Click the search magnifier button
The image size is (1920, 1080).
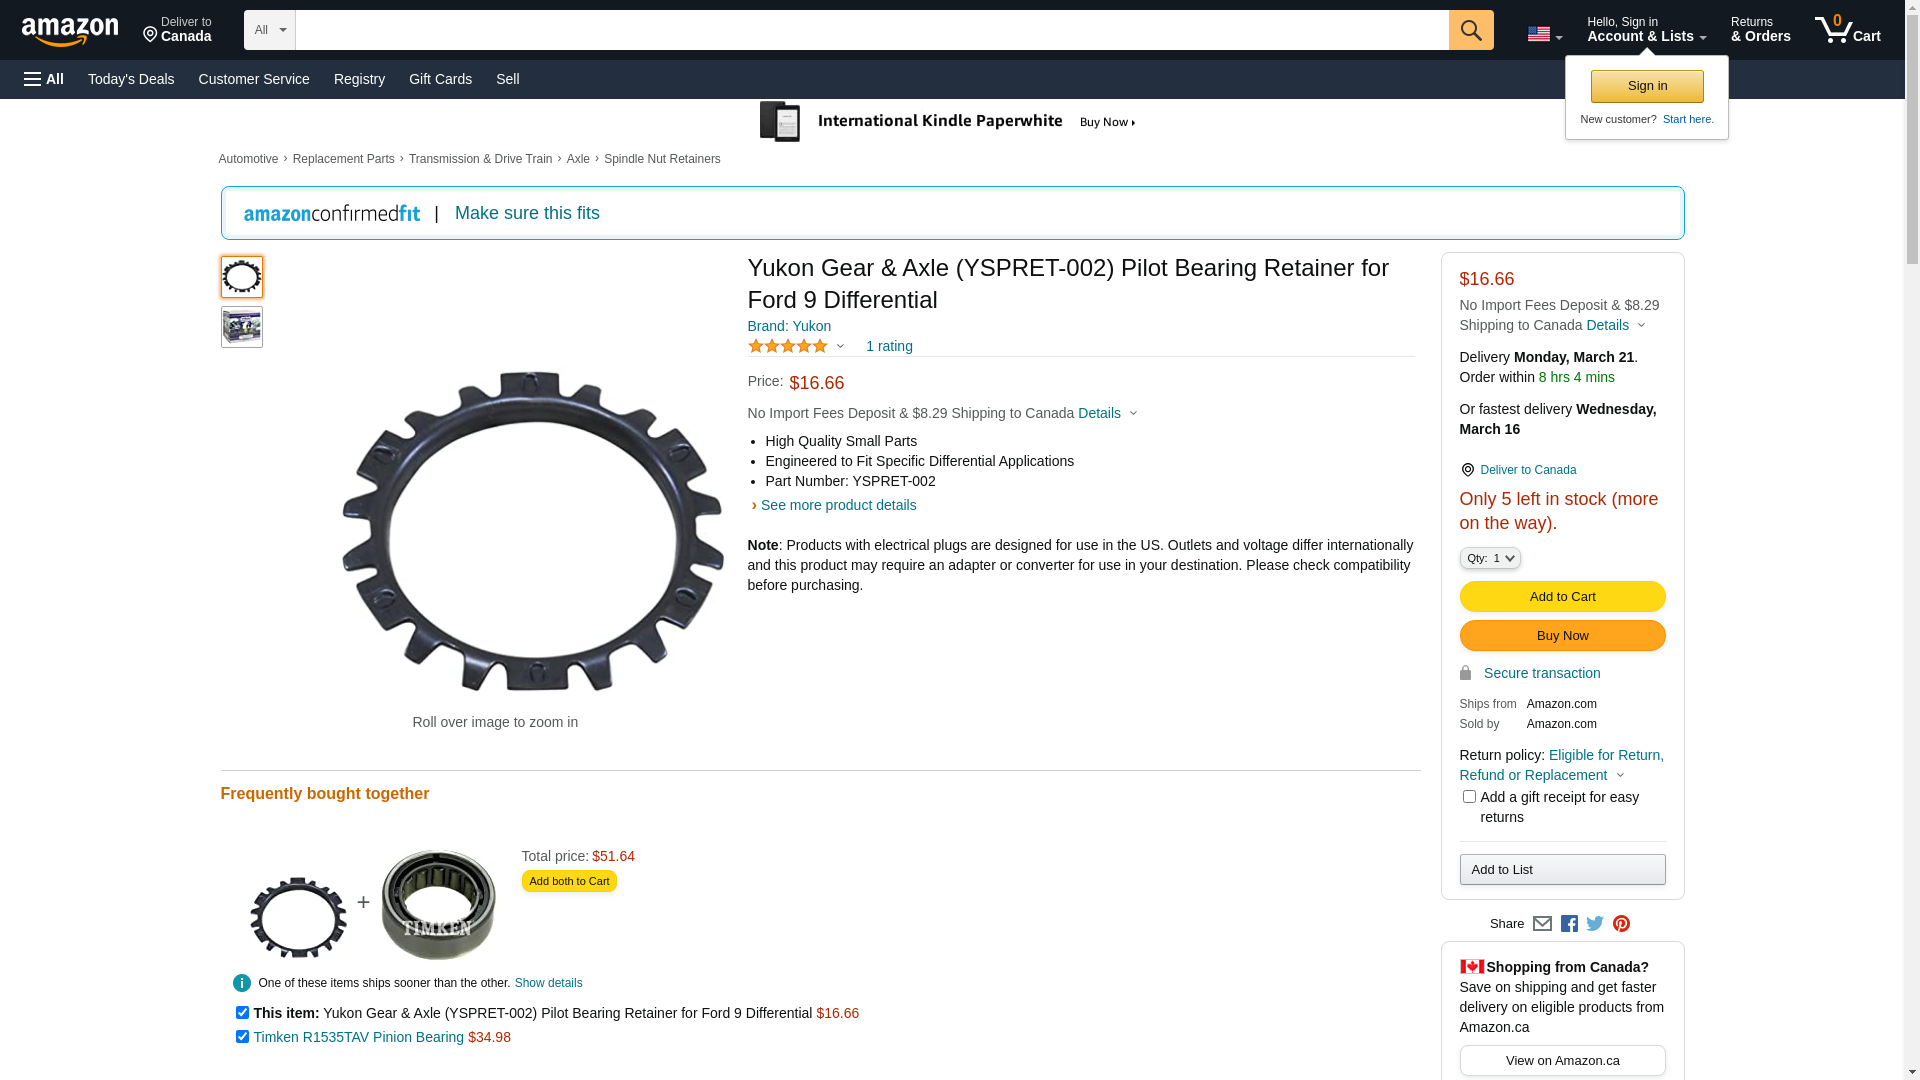[1471, 30]
